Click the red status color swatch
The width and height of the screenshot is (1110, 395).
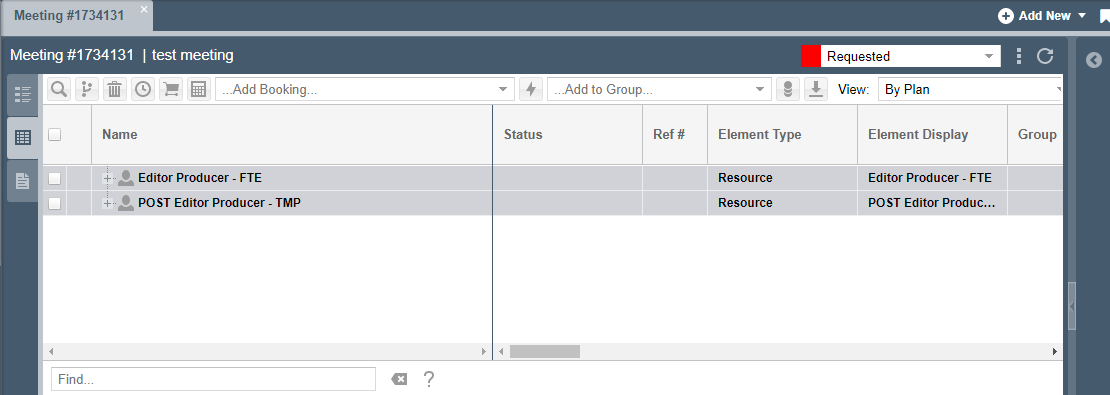(811, 56)
